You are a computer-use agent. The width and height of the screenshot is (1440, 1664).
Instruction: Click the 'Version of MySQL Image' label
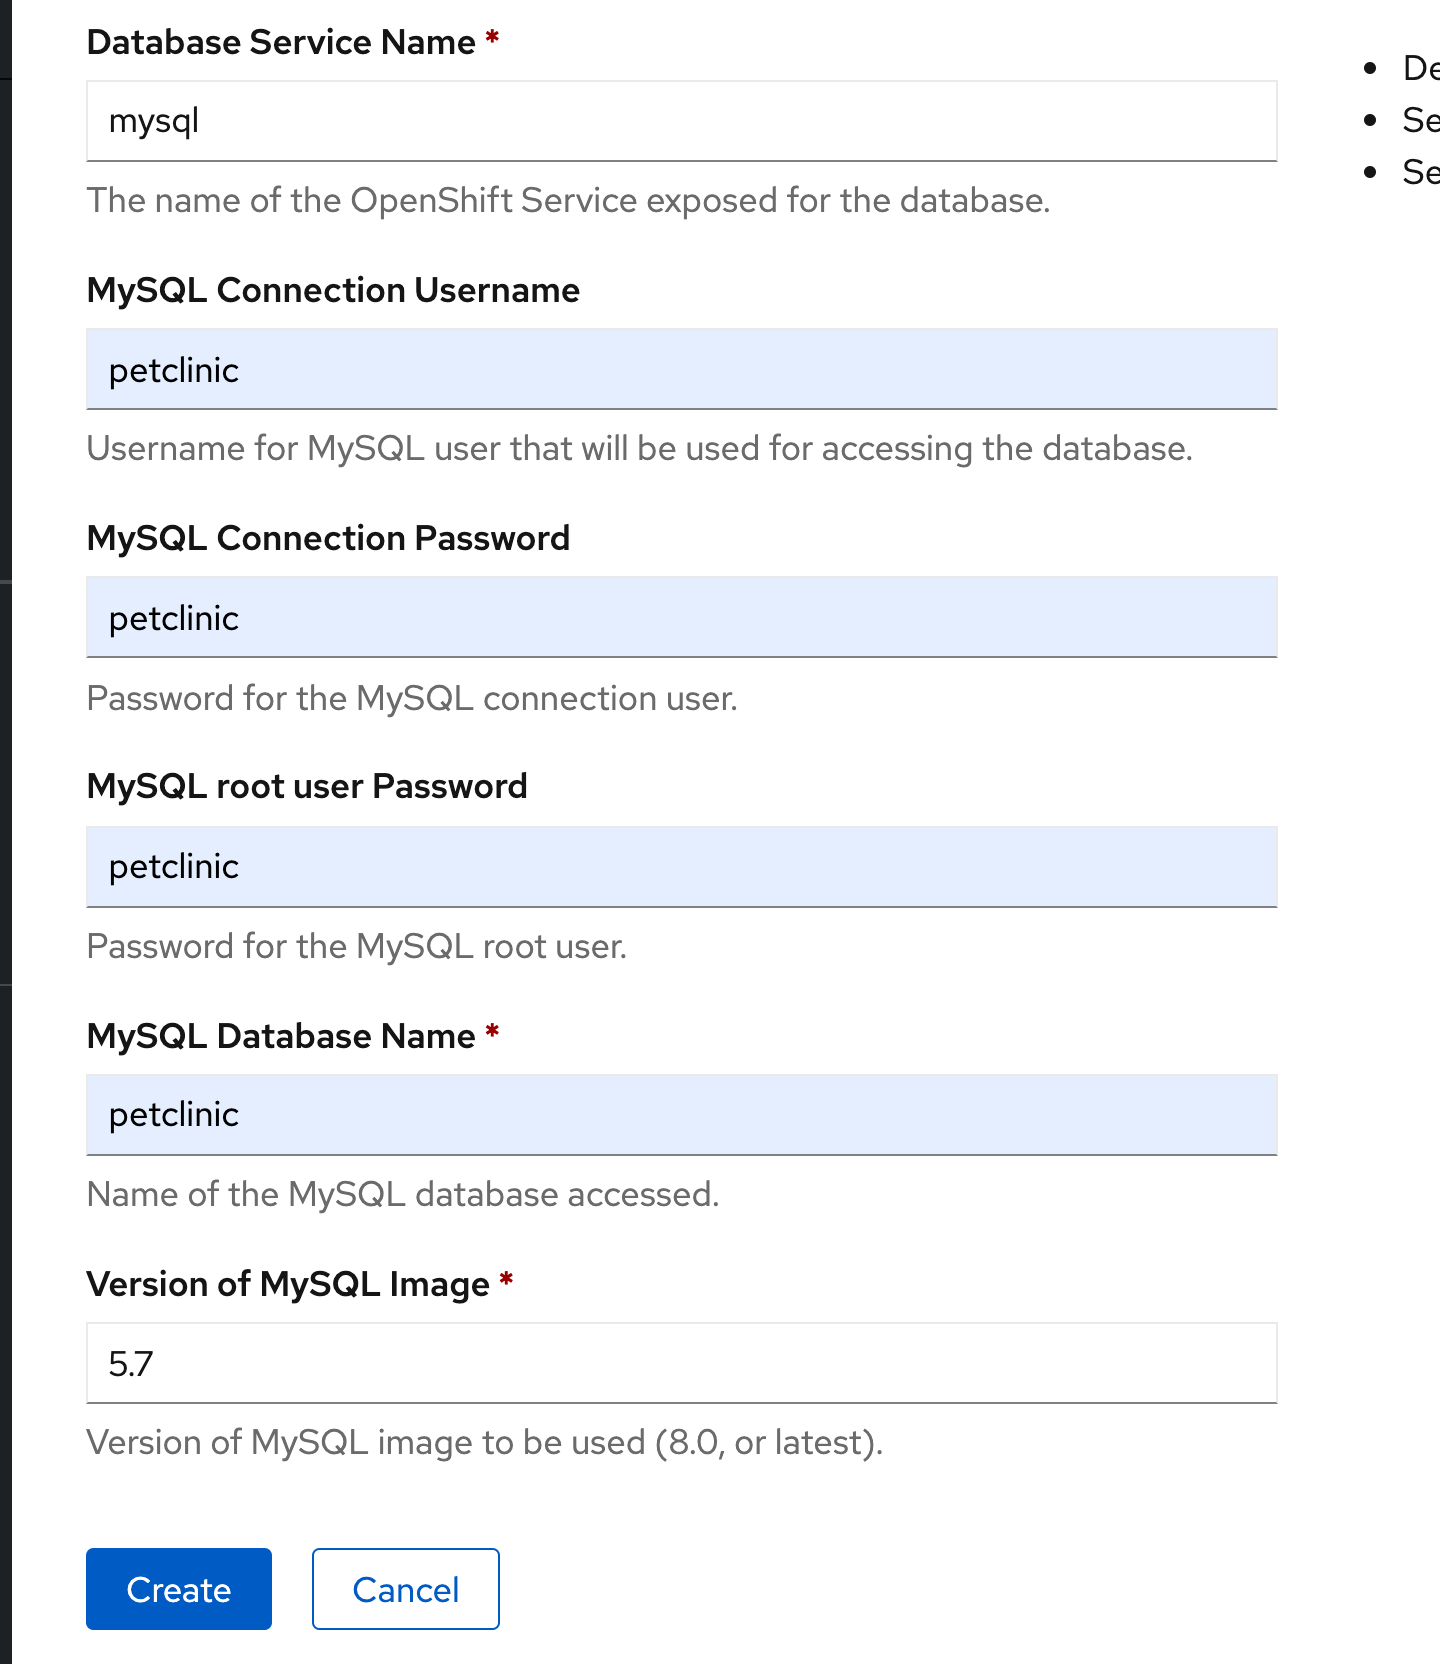pyautogui.click(x=288, y=1284)
